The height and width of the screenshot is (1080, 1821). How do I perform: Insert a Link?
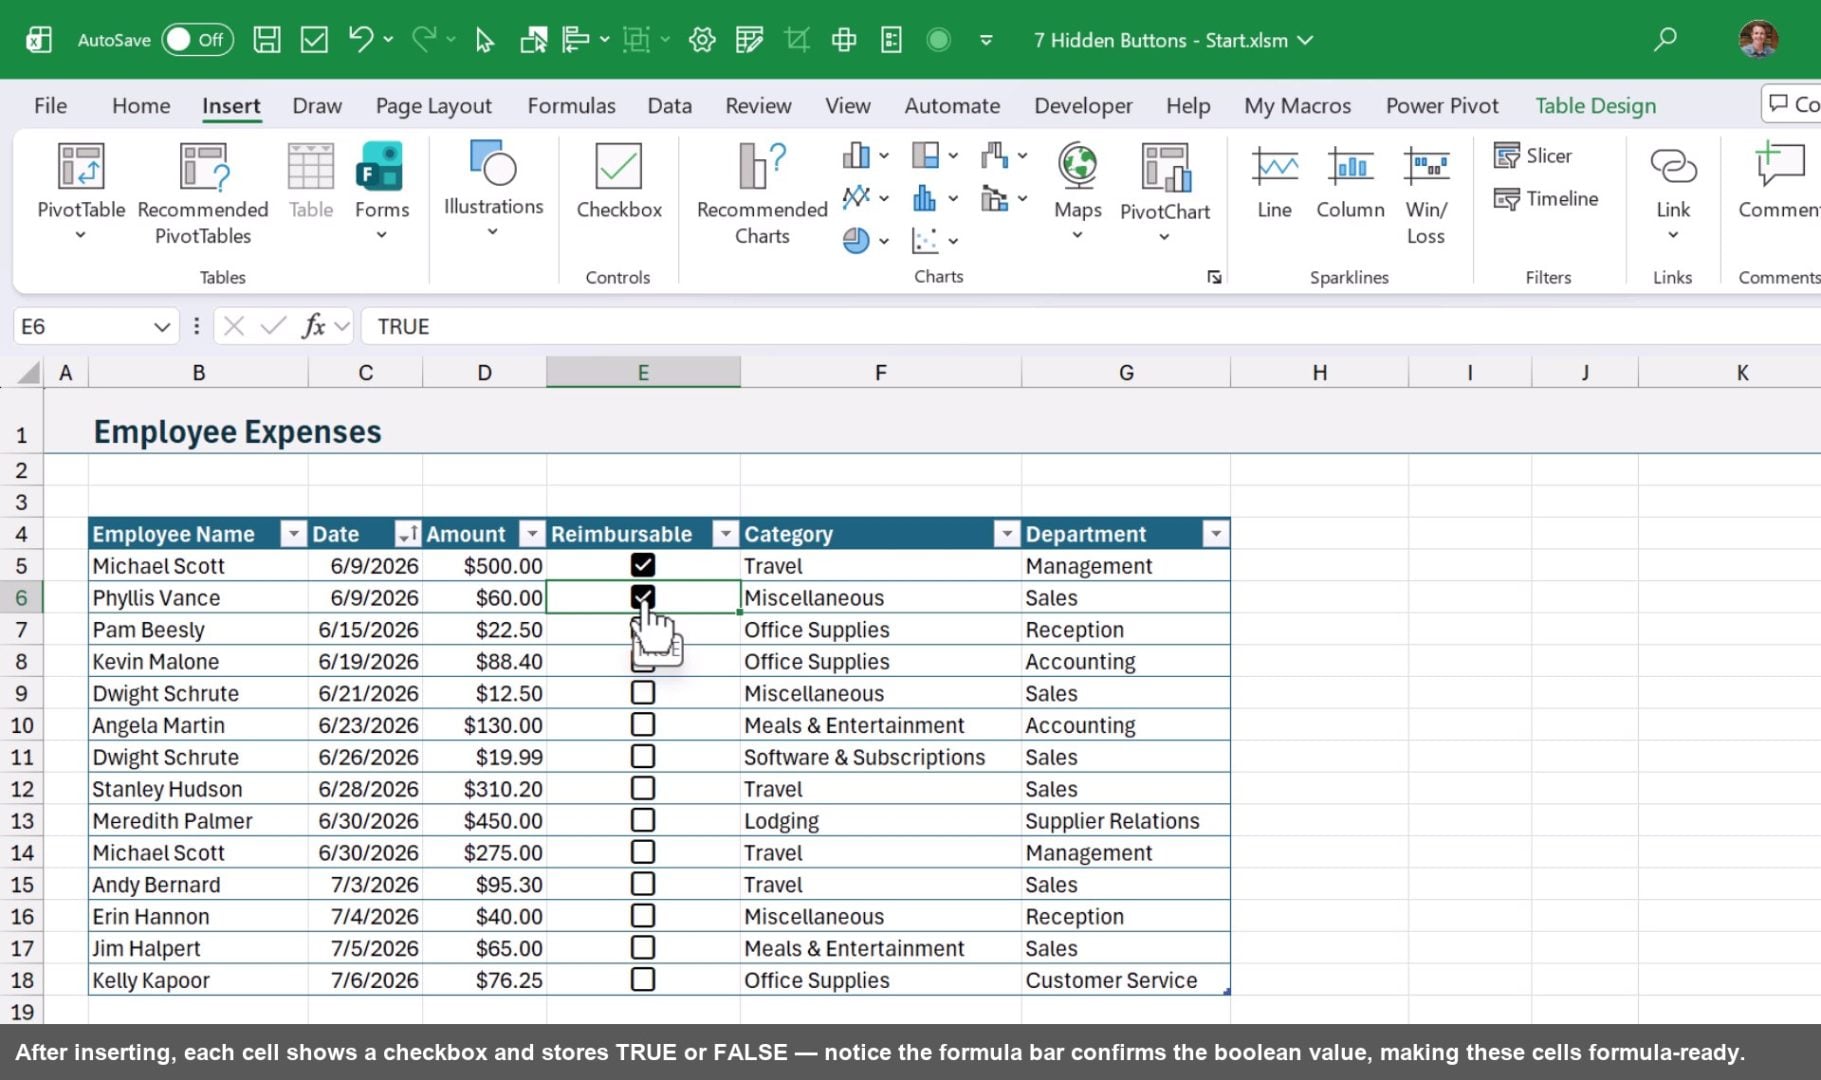tap(1673, 192)
